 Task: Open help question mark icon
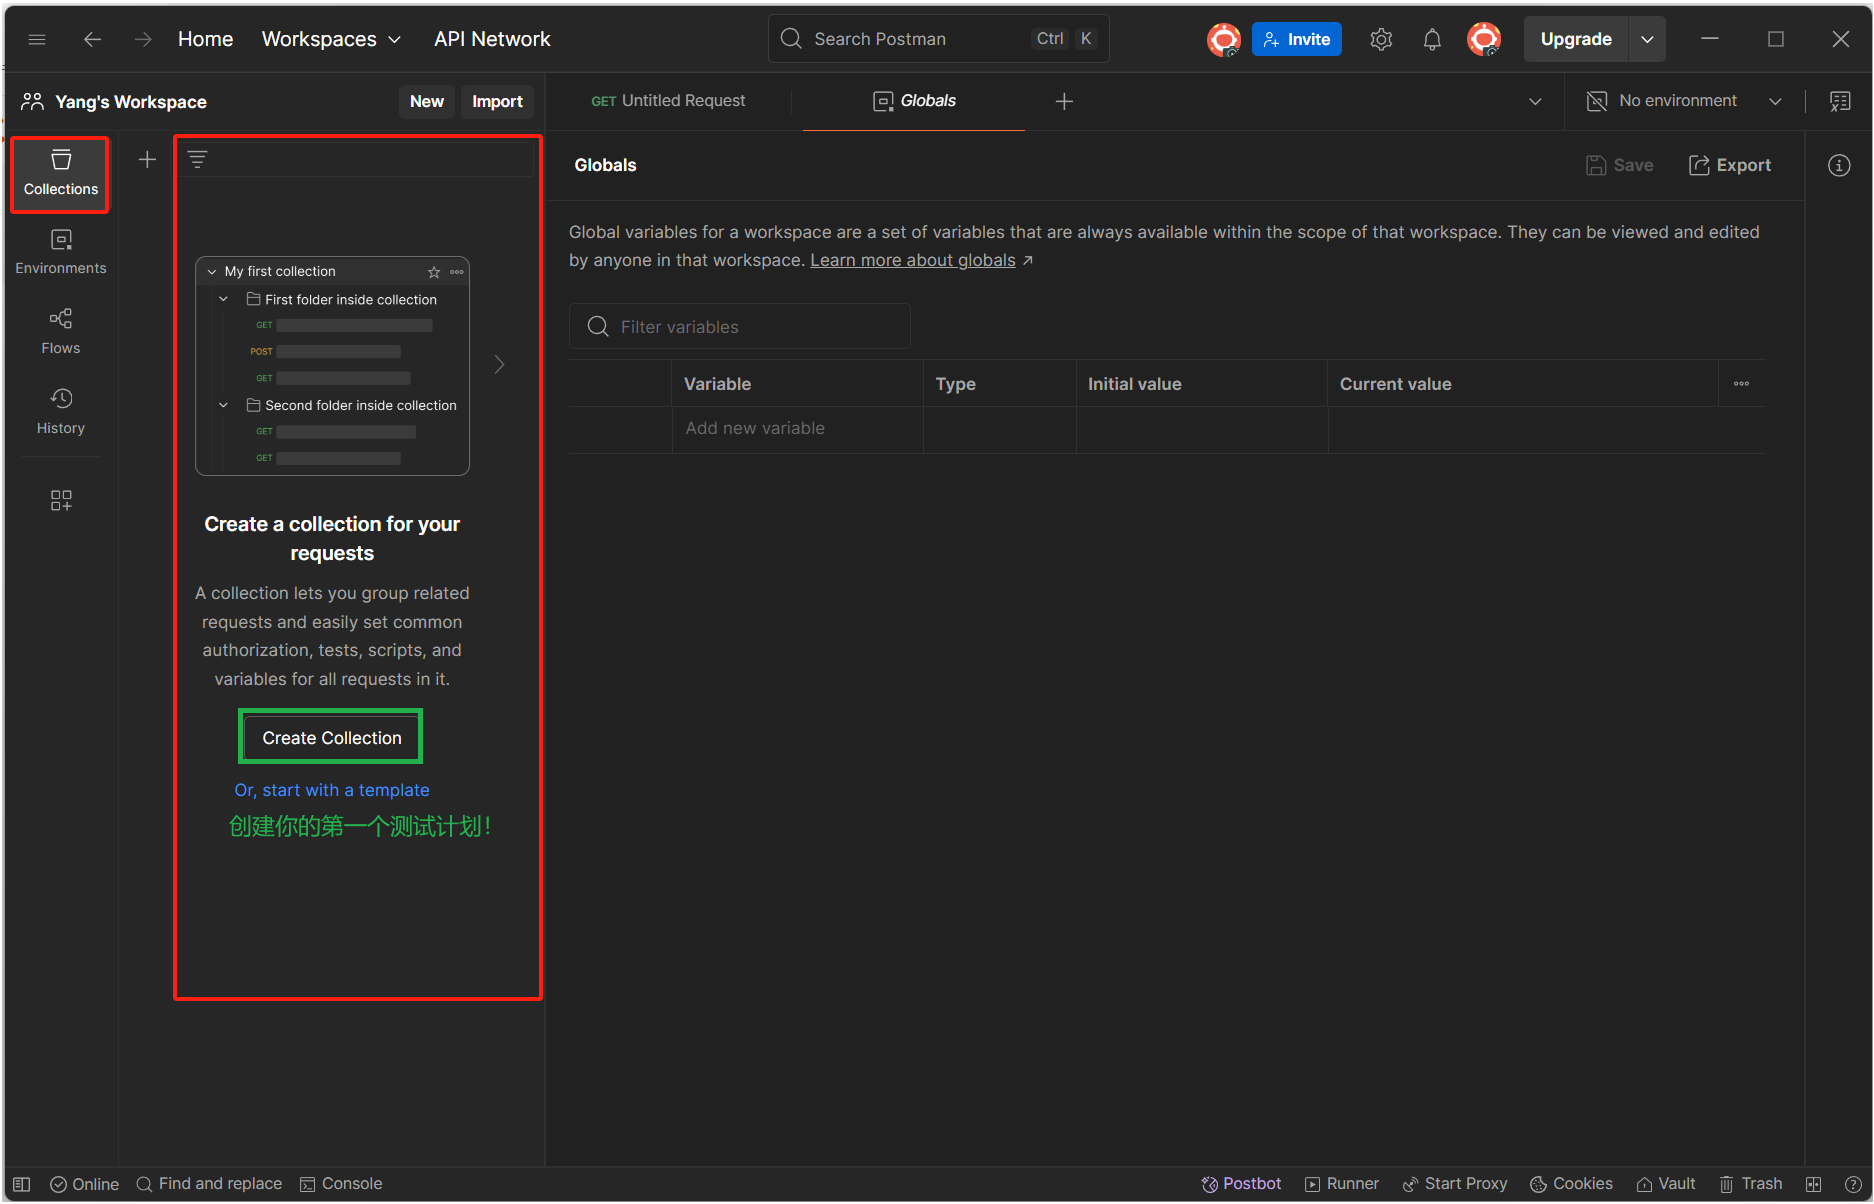pos(1852,1184)
